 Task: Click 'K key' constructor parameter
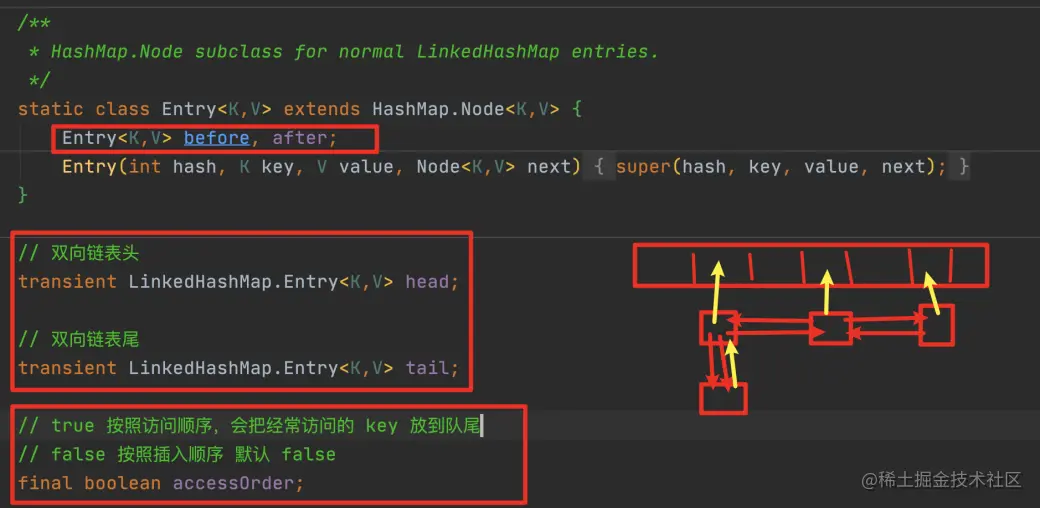[266, 166]
